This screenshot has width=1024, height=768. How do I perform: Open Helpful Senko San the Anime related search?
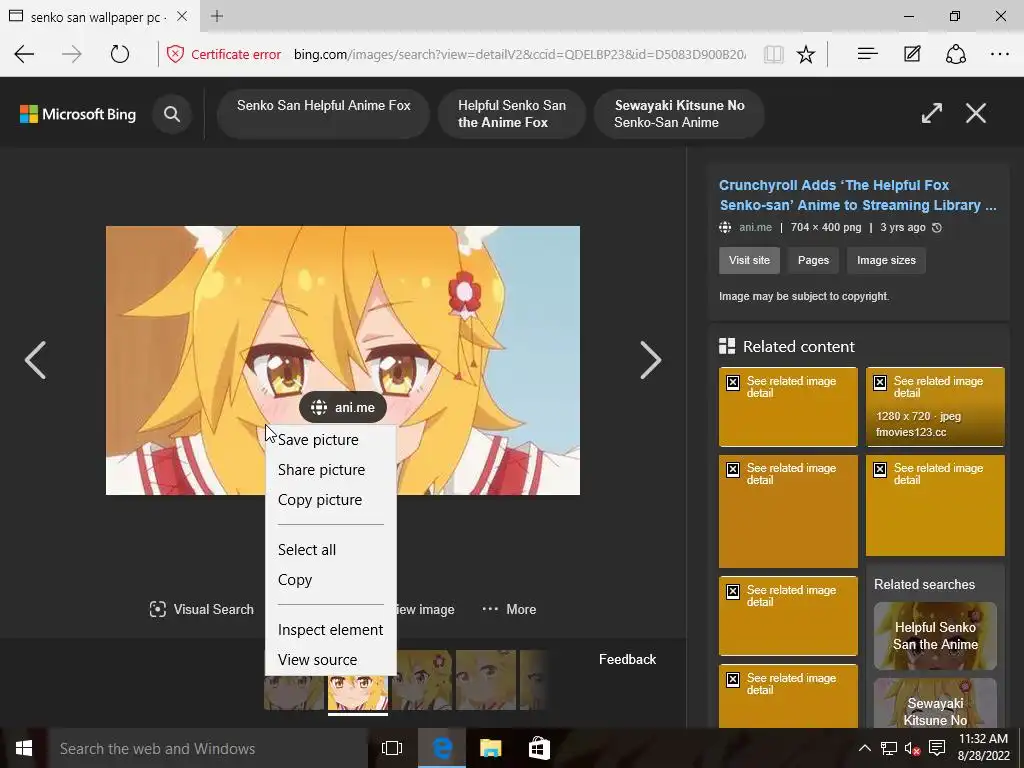(935, 635)
